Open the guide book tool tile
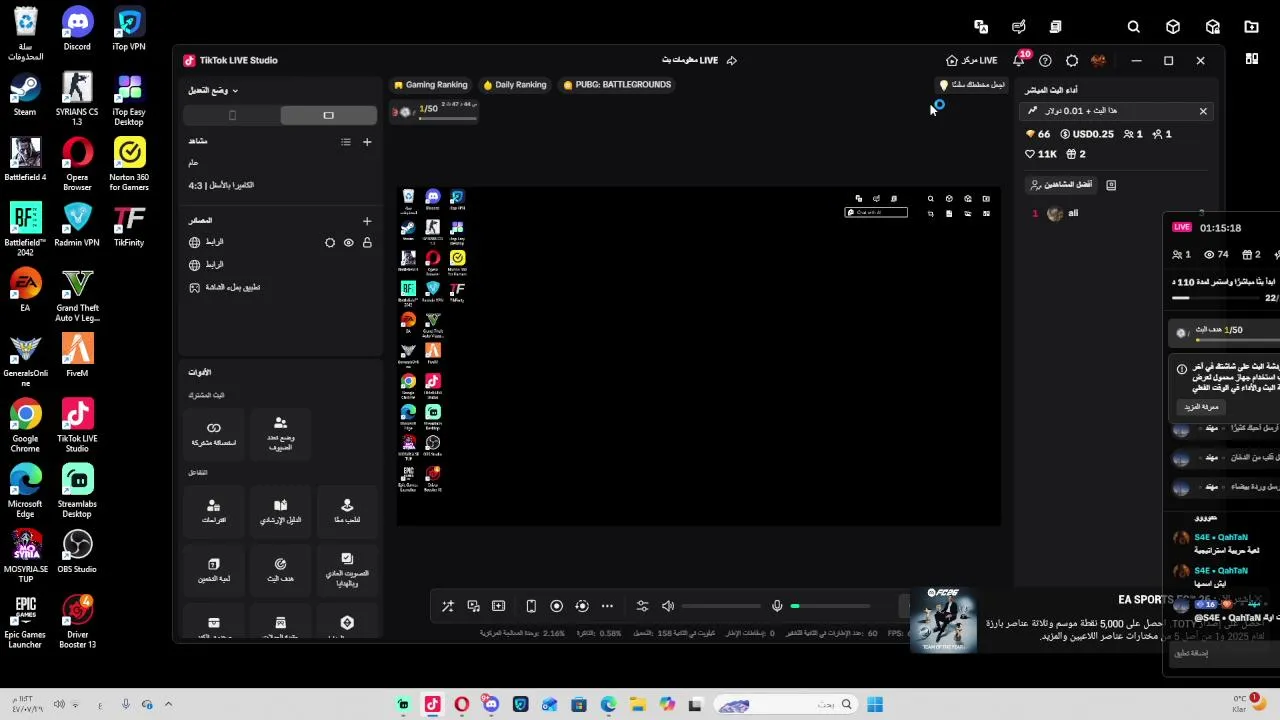Image resolution: width=1280 pixels, height=720 pixels. pyautogui.click(x=280, y=511)
